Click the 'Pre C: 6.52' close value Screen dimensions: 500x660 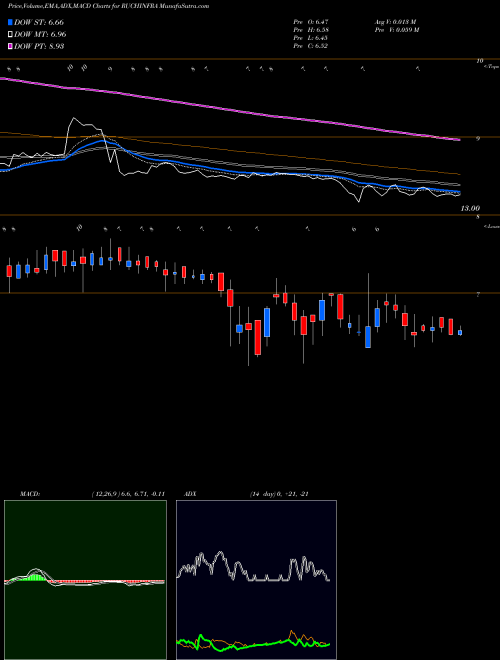[x=311, y=46]
